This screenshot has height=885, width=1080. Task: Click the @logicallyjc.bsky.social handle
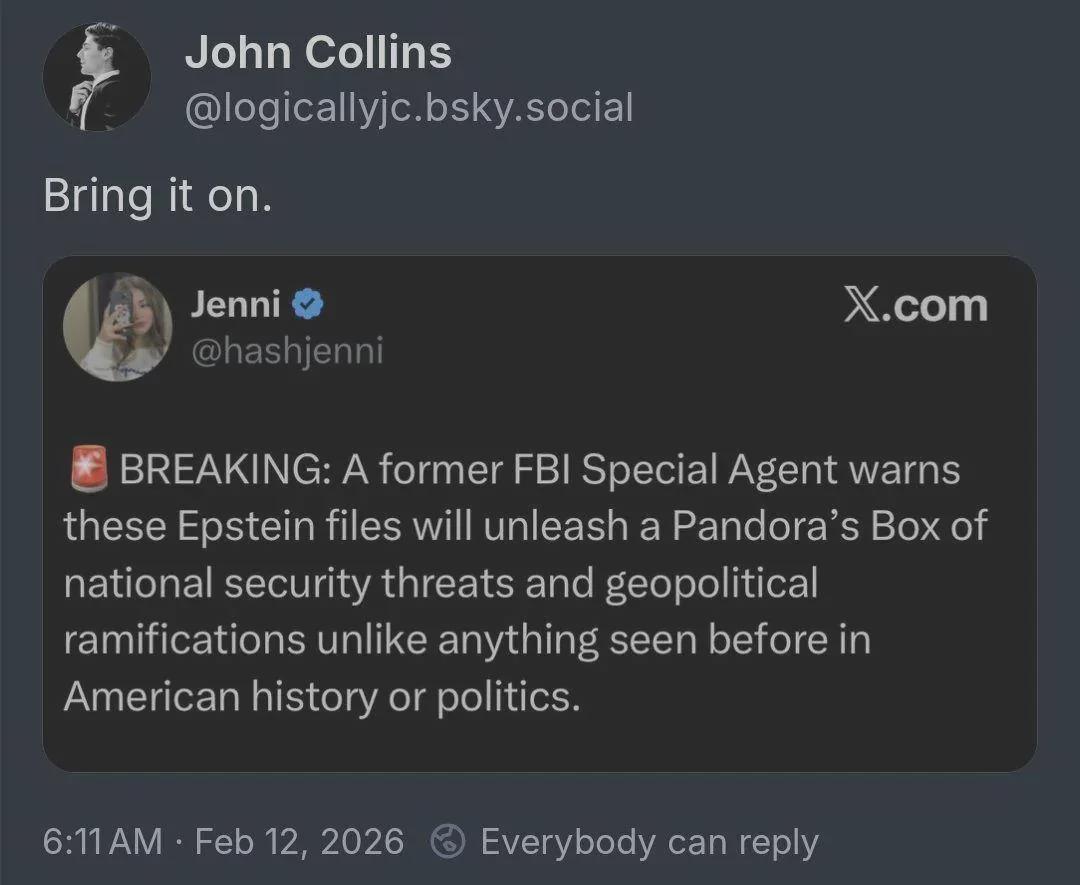[x=408, y=107]
